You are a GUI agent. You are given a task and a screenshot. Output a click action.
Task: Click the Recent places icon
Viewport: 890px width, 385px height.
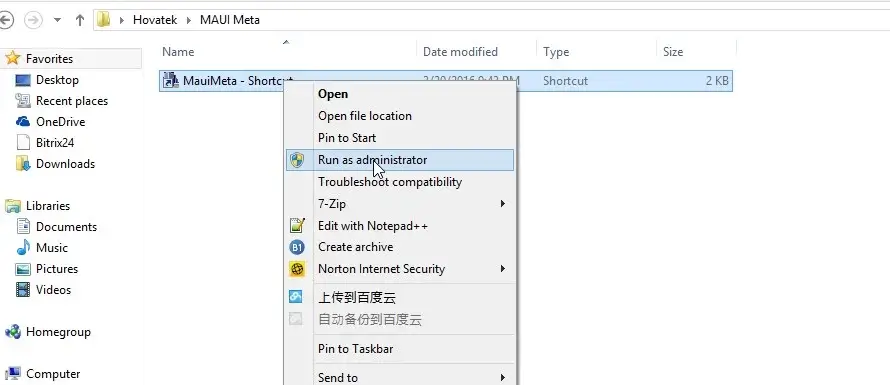tap(23, 101)
